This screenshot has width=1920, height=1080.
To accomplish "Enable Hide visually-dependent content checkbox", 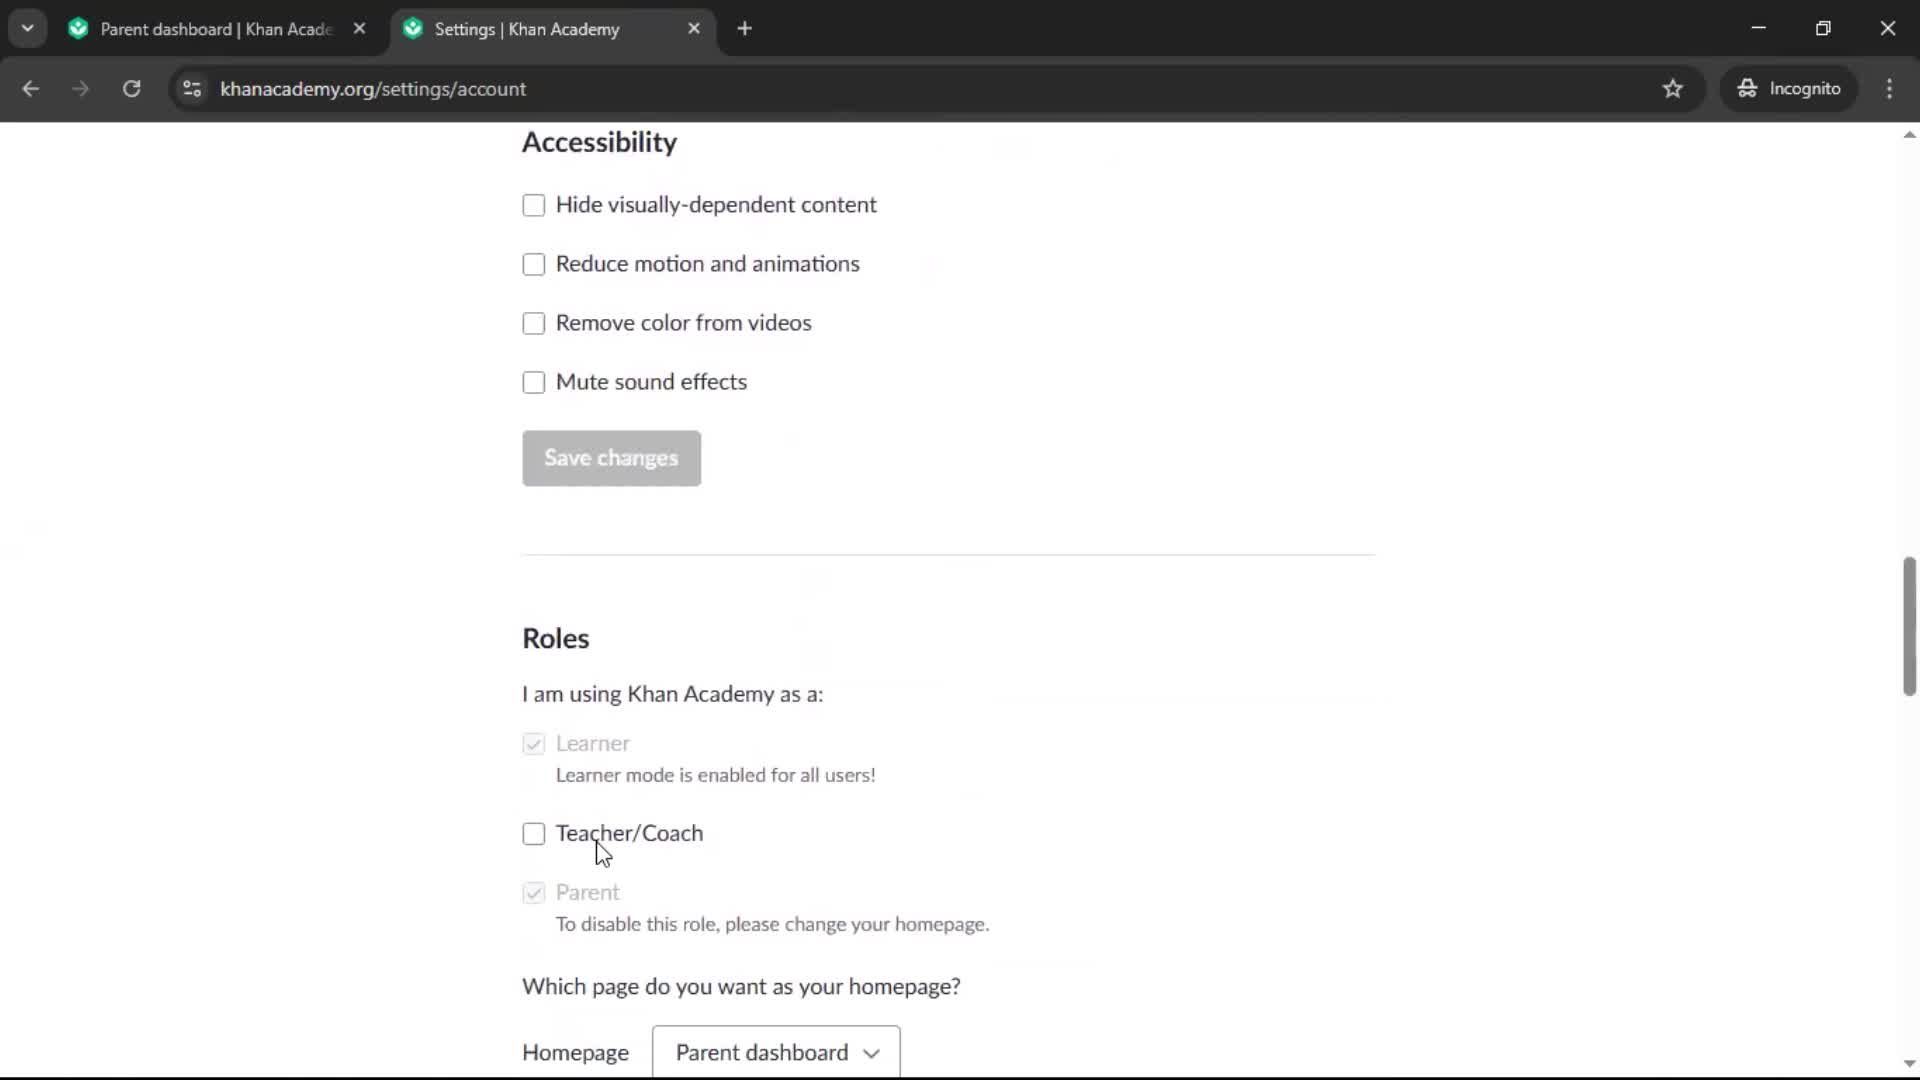I will [x=534, y=205].
